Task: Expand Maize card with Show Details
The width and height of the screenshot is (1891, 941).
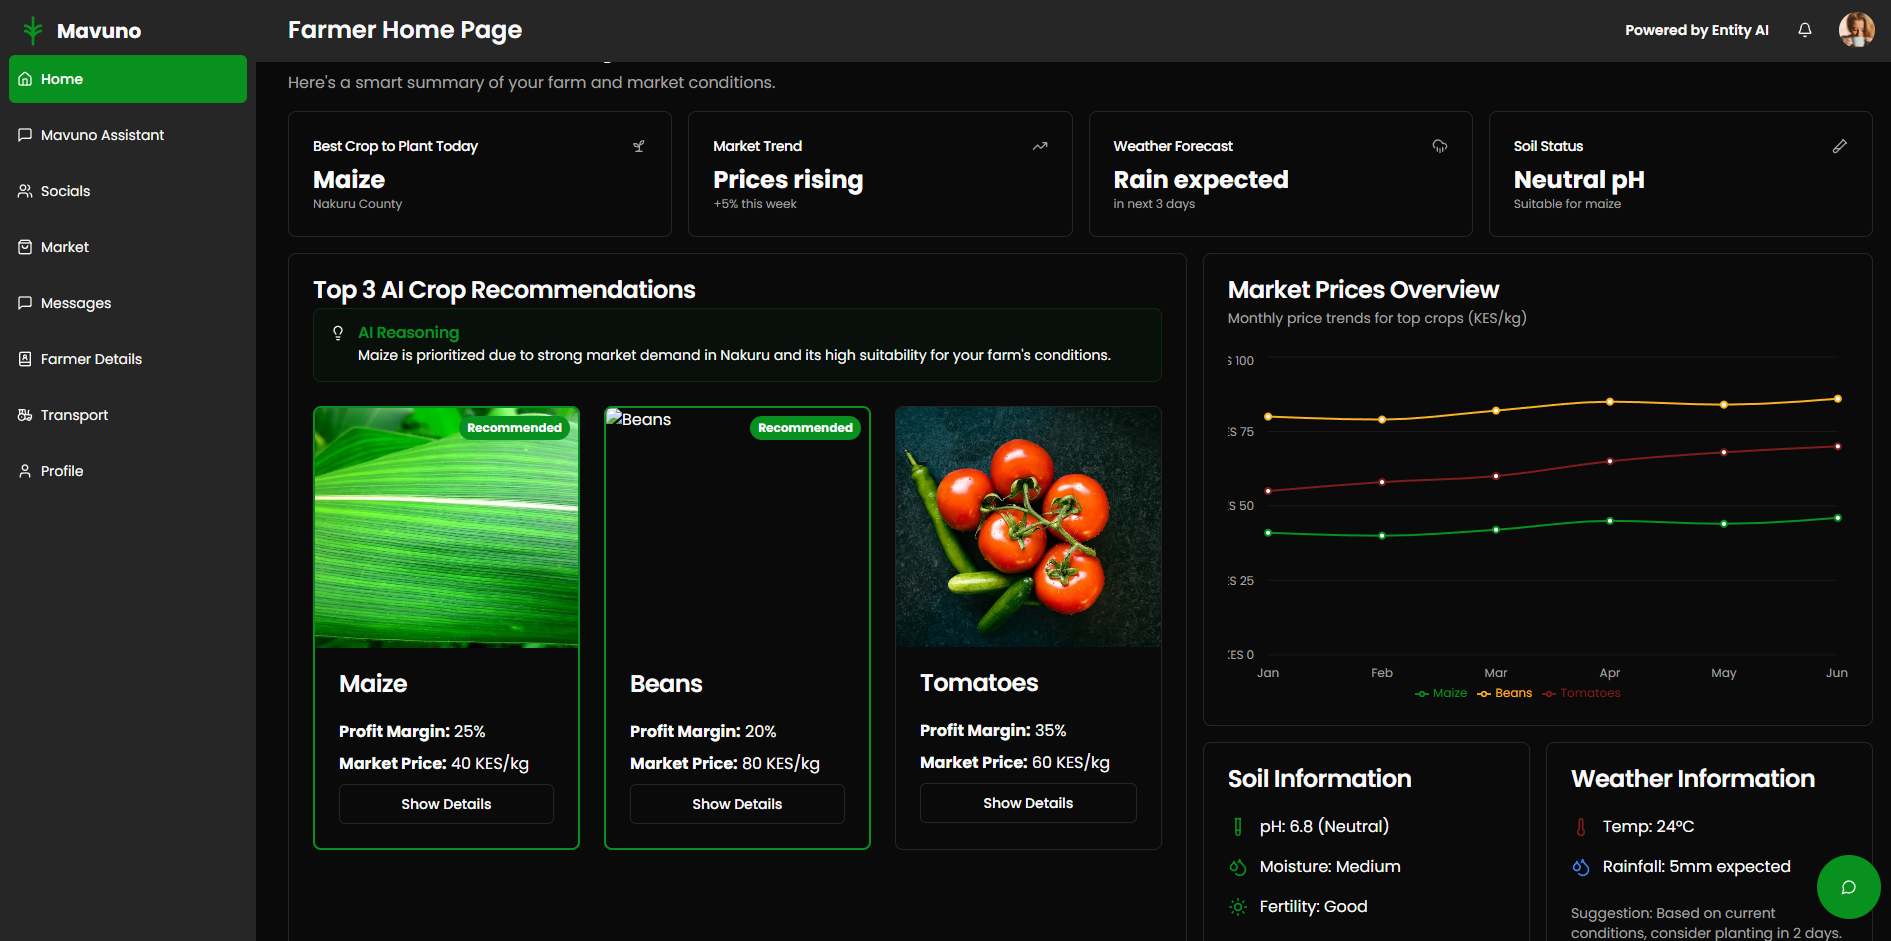Action: 446,804
